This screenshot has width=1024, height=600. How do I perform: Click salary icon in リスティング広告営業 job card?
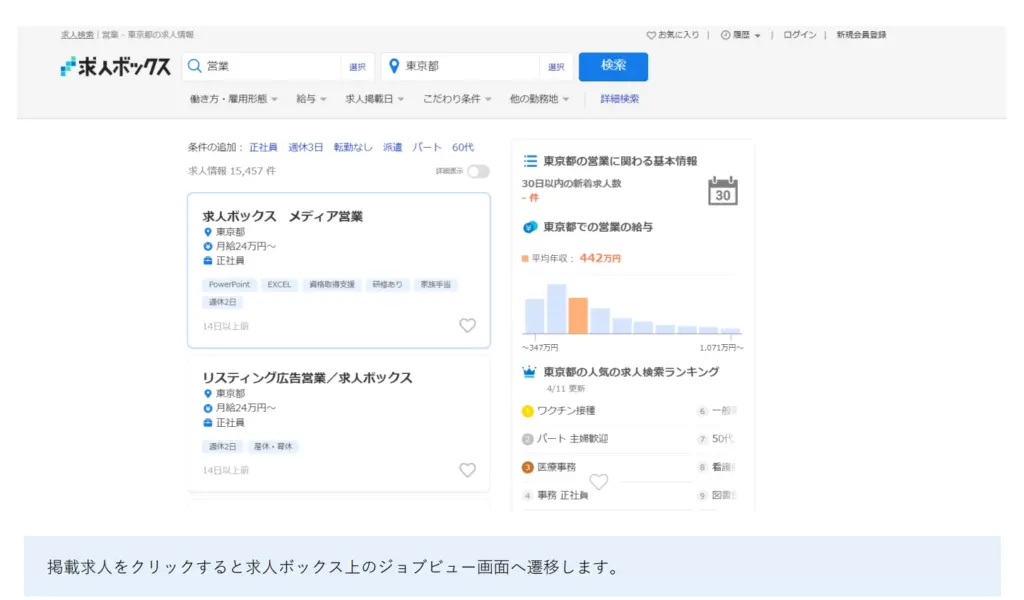click(208, 408)
